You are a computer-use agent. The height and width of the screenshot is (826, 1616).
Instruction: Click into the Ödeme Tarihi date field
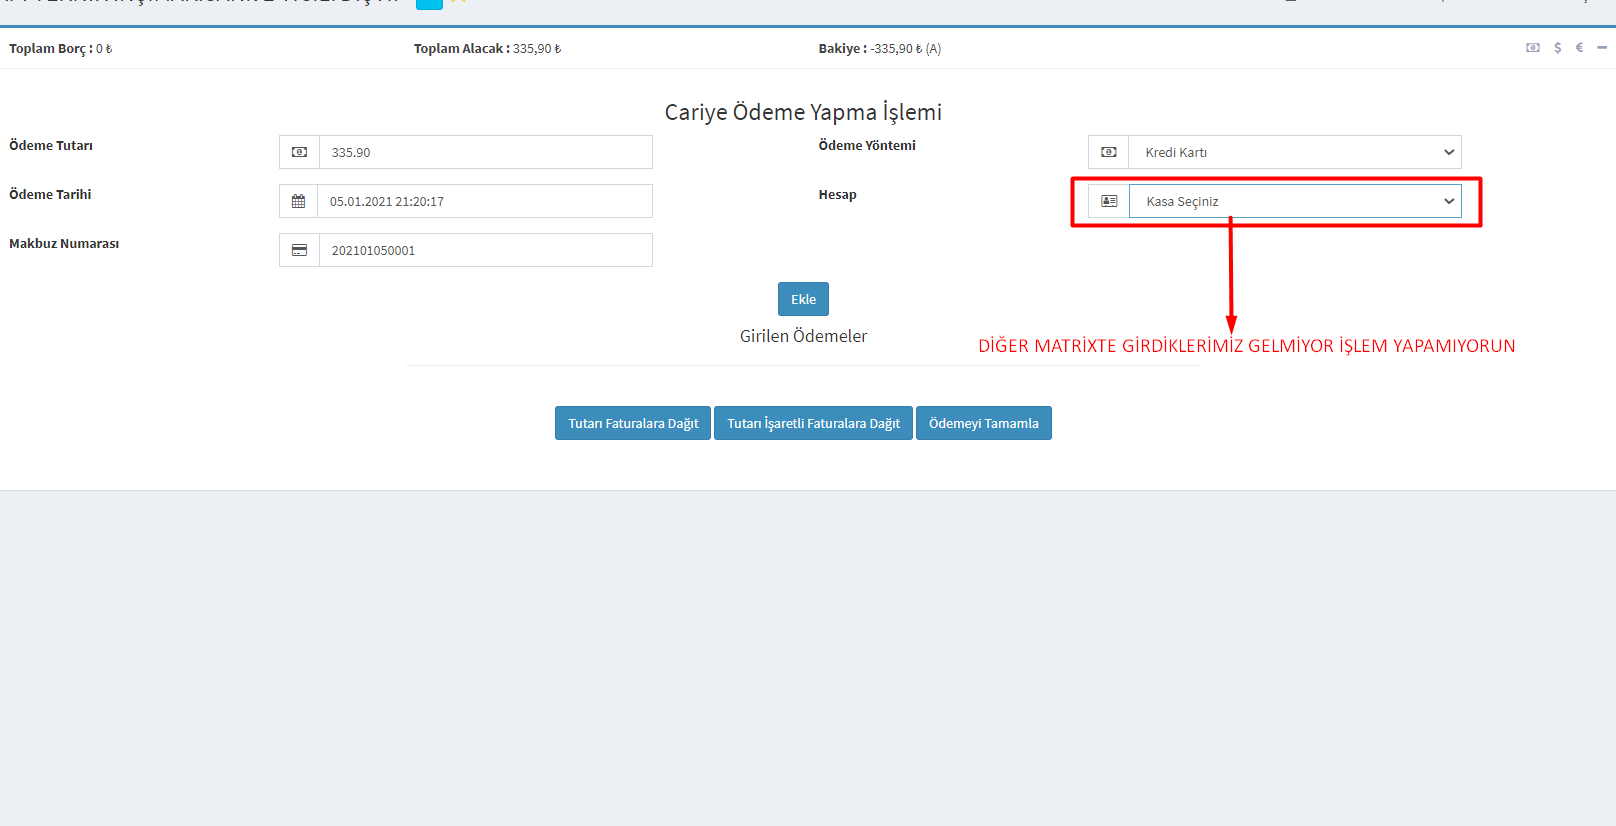click(x=485, y=201)
